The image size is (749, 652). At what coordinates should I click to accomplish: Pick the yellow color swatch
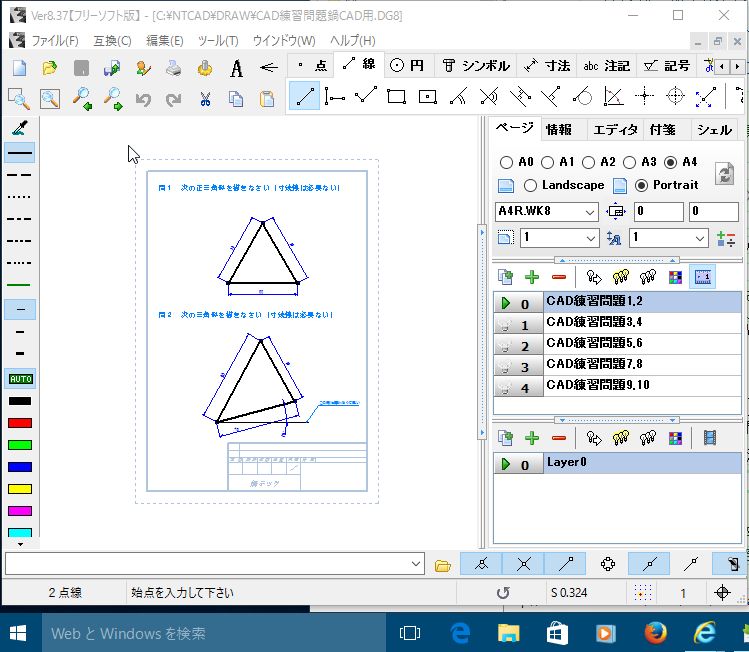pos(20,489)
